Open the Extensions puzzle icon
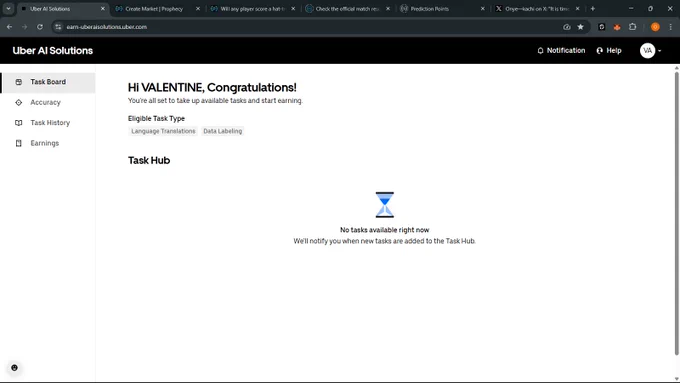 pyautogui.click(x=633, y=27)
